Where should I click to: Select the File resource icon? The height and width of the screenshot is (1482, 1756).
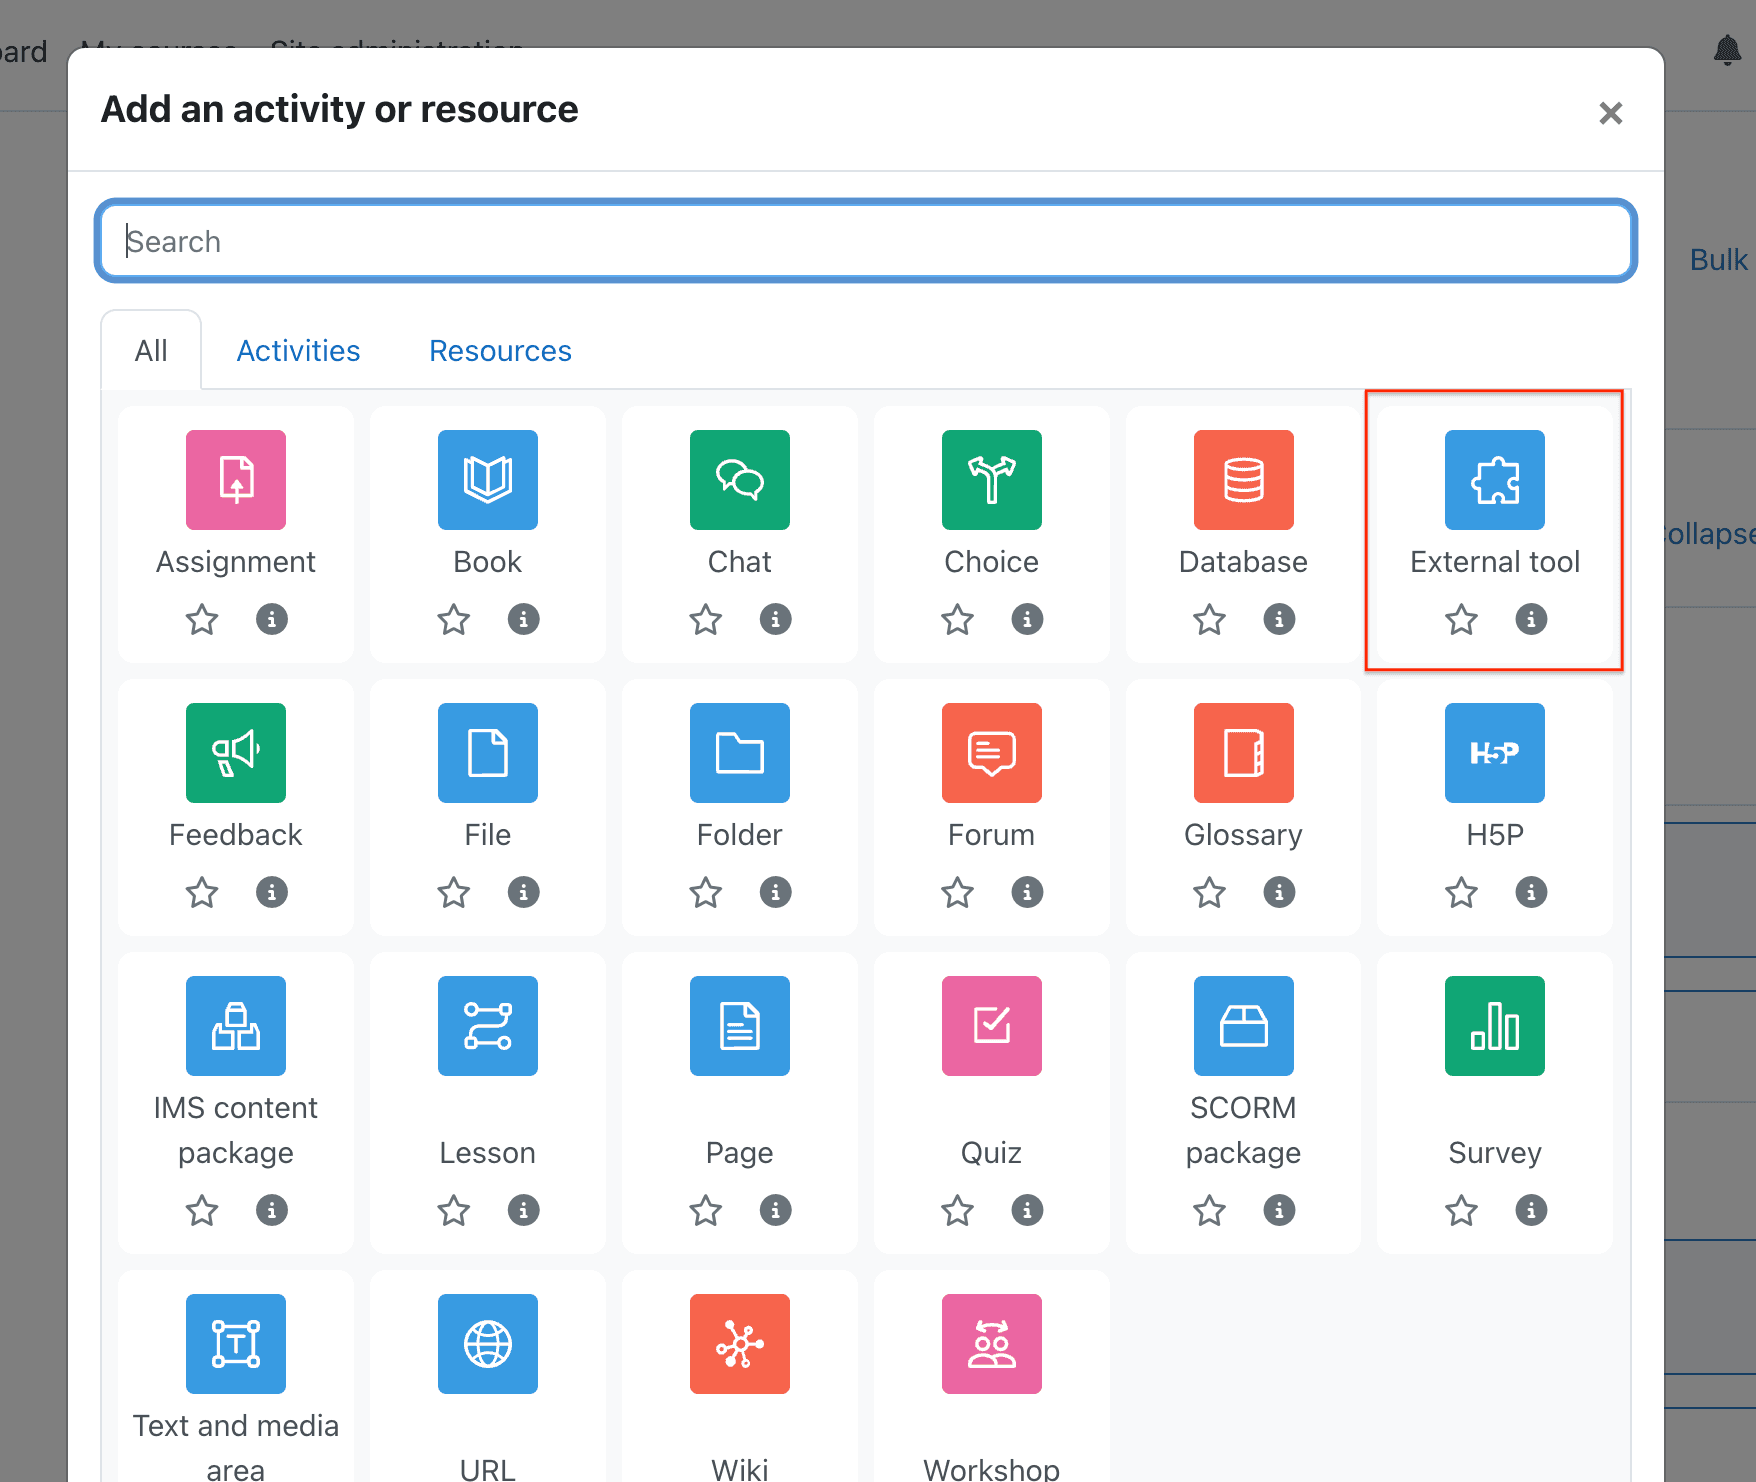pos(488,753)
